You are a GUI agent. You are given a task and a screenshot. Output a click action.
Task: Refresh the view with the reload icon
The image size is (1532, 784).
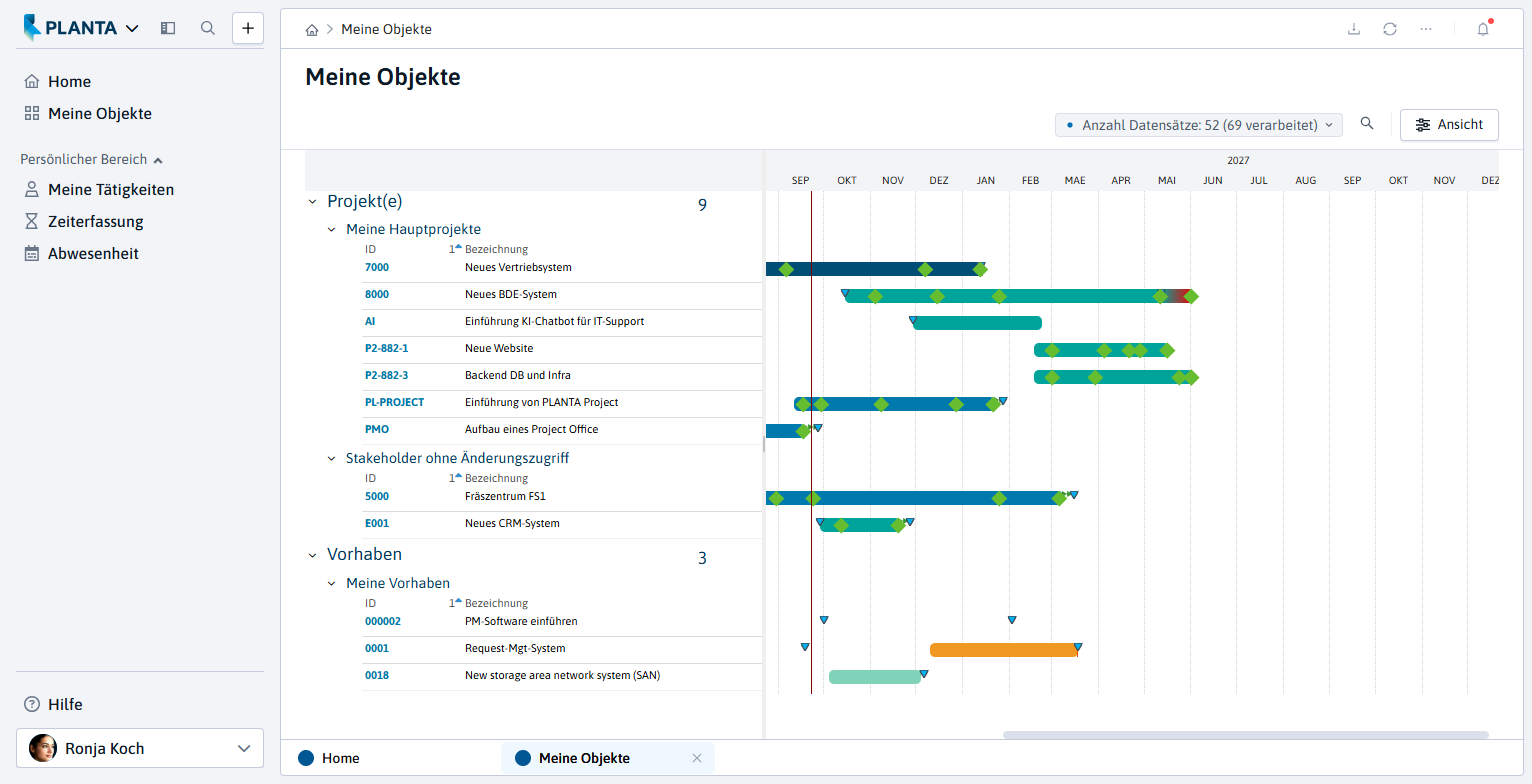click(x=1390, y=29)
